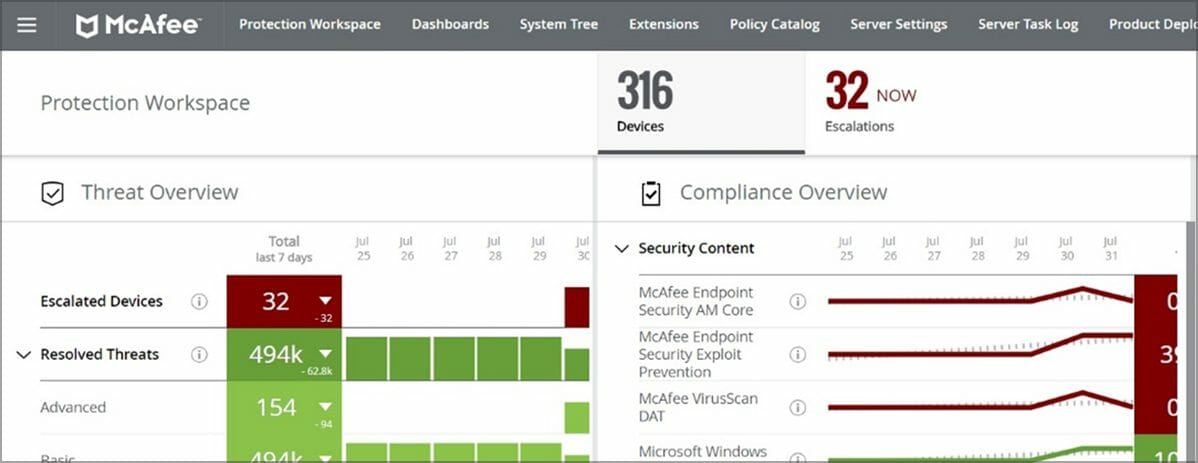Click the Escalated Devices Jul 30 red bar
Image resolution: width=1198 pixels, height=463 pixels.
577,307
